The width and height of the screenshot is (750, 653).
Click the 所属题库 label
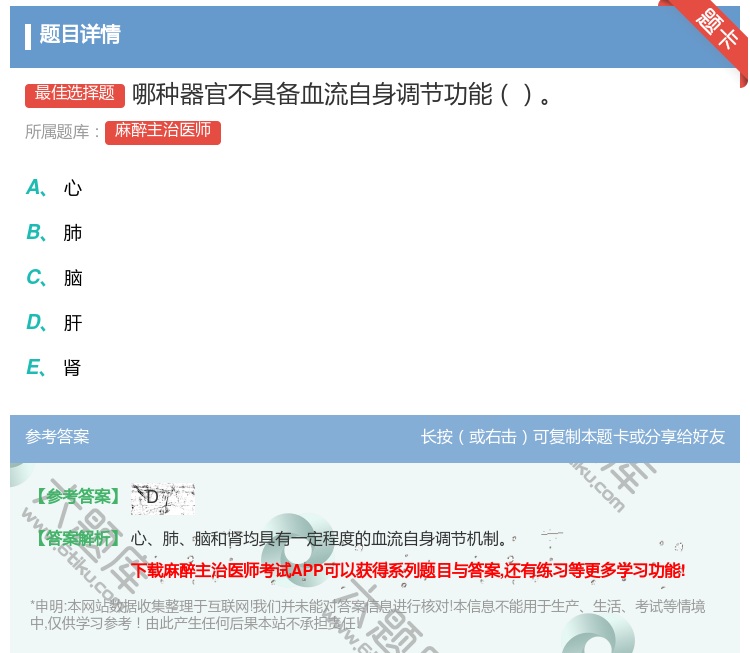click(x=62, y=132)
